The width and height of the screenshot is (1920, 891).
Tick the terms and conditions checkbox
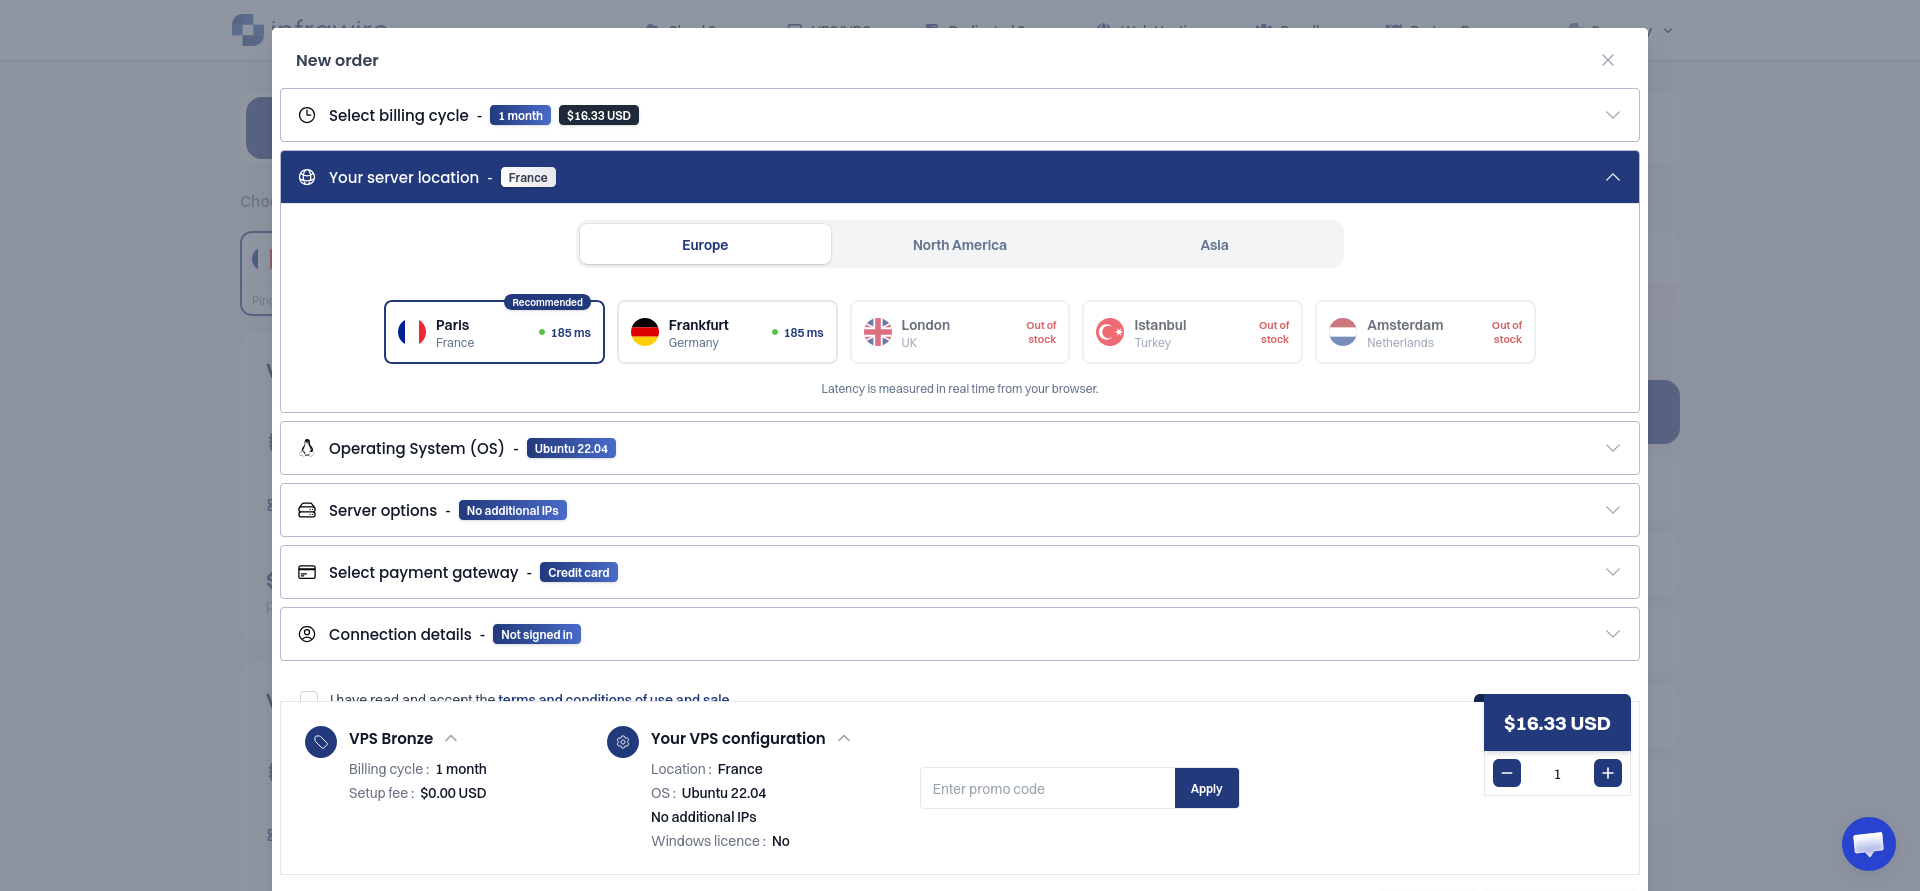(x=309, y=697)
